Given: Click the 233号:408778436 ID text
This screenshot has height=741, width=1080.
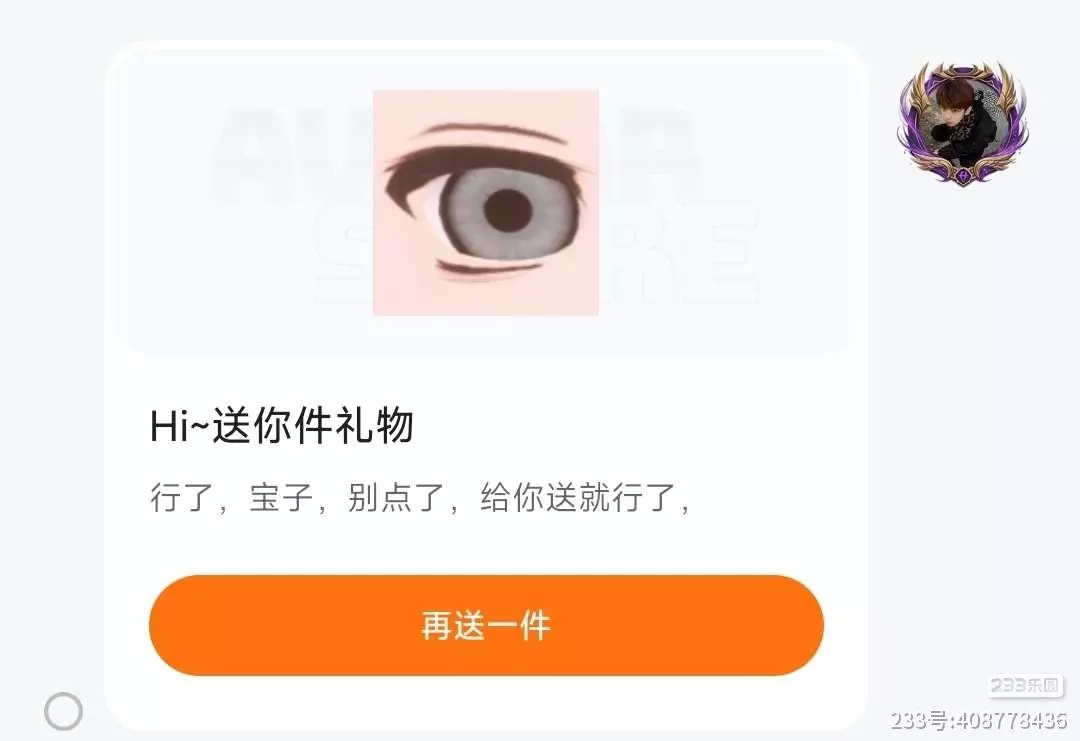Looking at the screenshot, I should coord(979,720).
